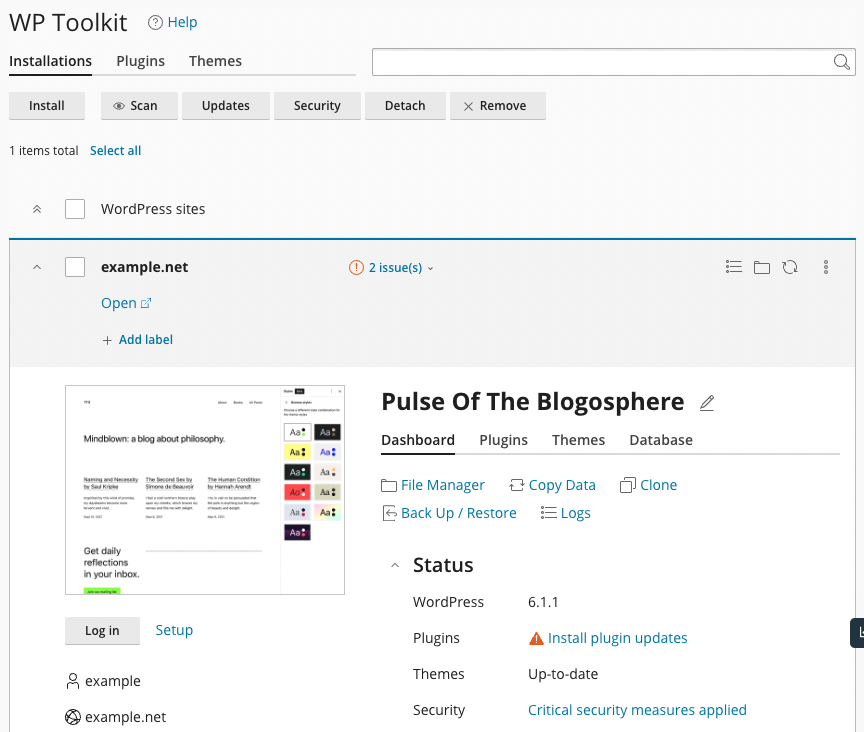This screenshot has height=732, width=864.
Task: Switch example.net to list view icon
Action: coord(734,267)
